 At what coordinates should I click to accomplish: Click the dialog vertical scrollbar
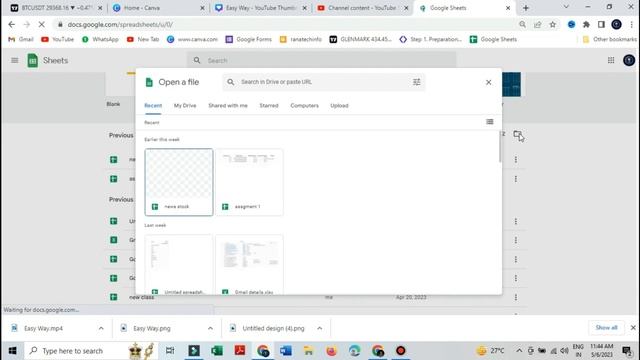500,147
